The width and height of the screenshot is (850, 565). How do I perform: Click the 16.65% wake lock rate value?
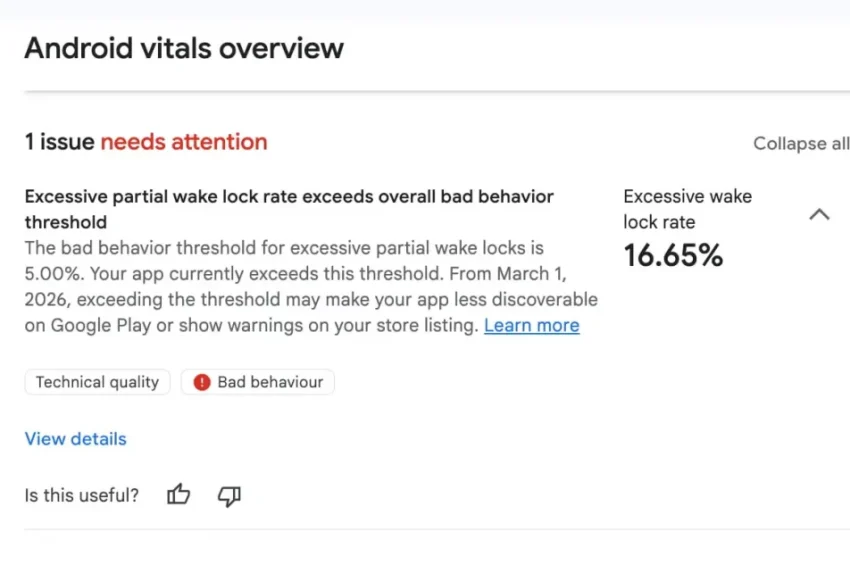(673, 256)
